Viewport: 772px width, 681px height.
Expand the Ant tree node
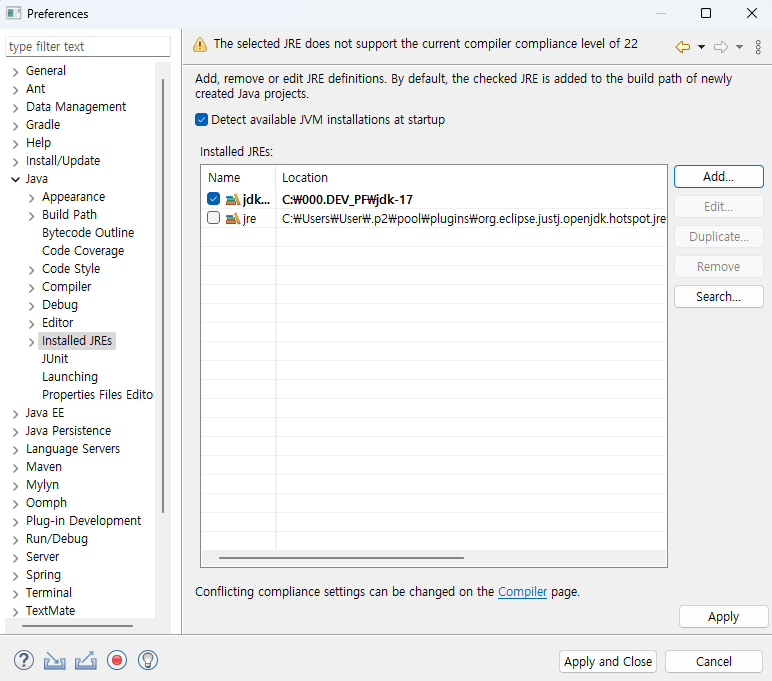click(16, 90)
